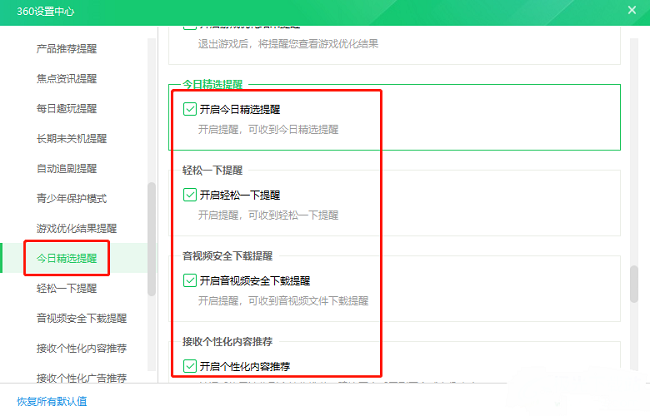Disable 开启音视频安全下载提醒 checkbox

[x=190, y=281]
